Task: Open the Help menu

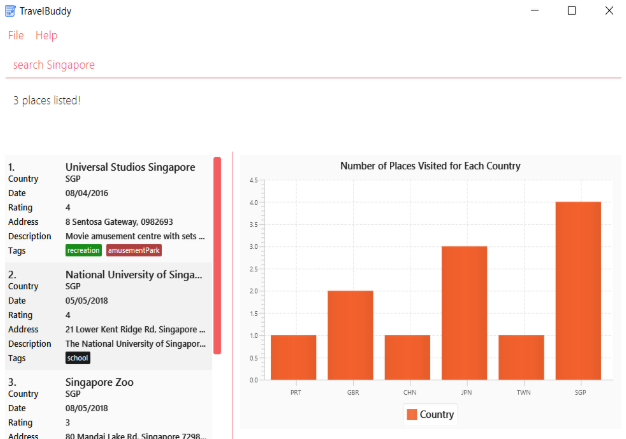Action: [x=46, y=36]
